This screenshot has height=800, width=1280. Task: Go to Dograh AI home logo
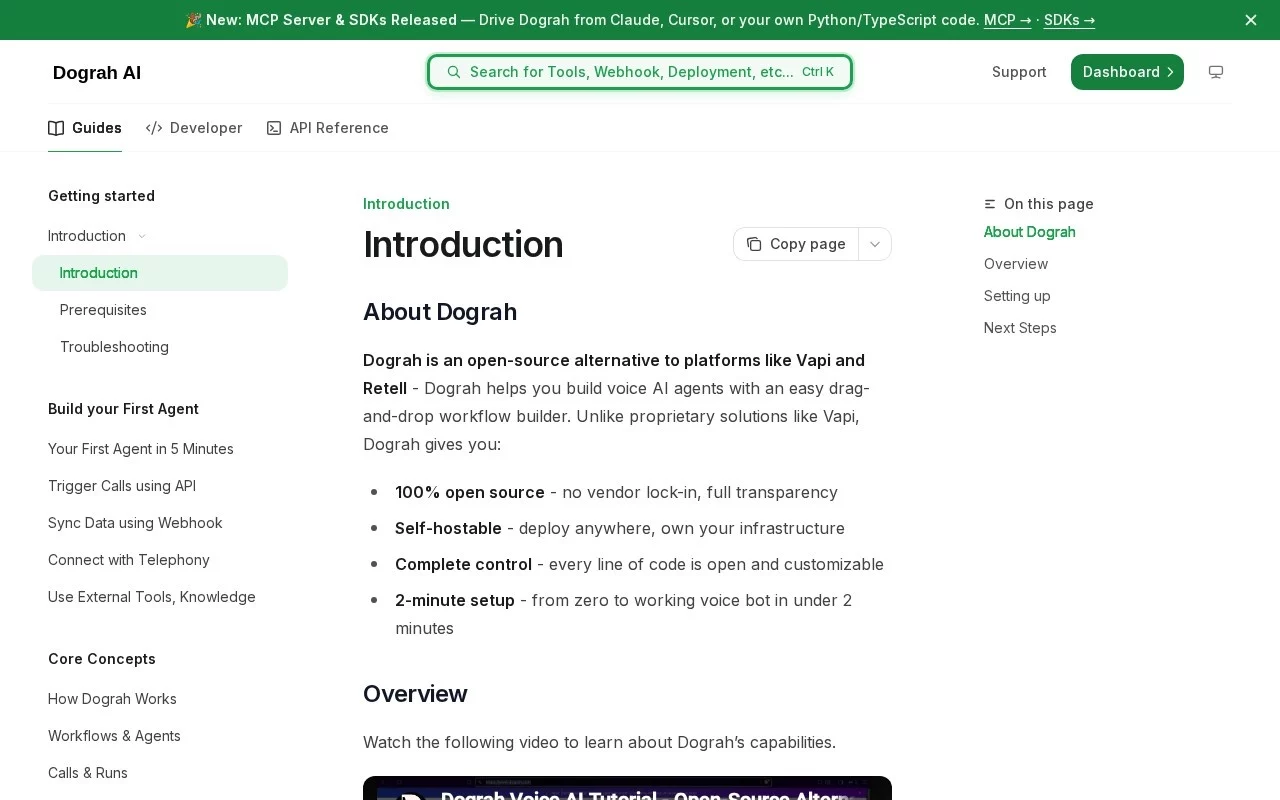pyautogui.click(x=97, y=72)
